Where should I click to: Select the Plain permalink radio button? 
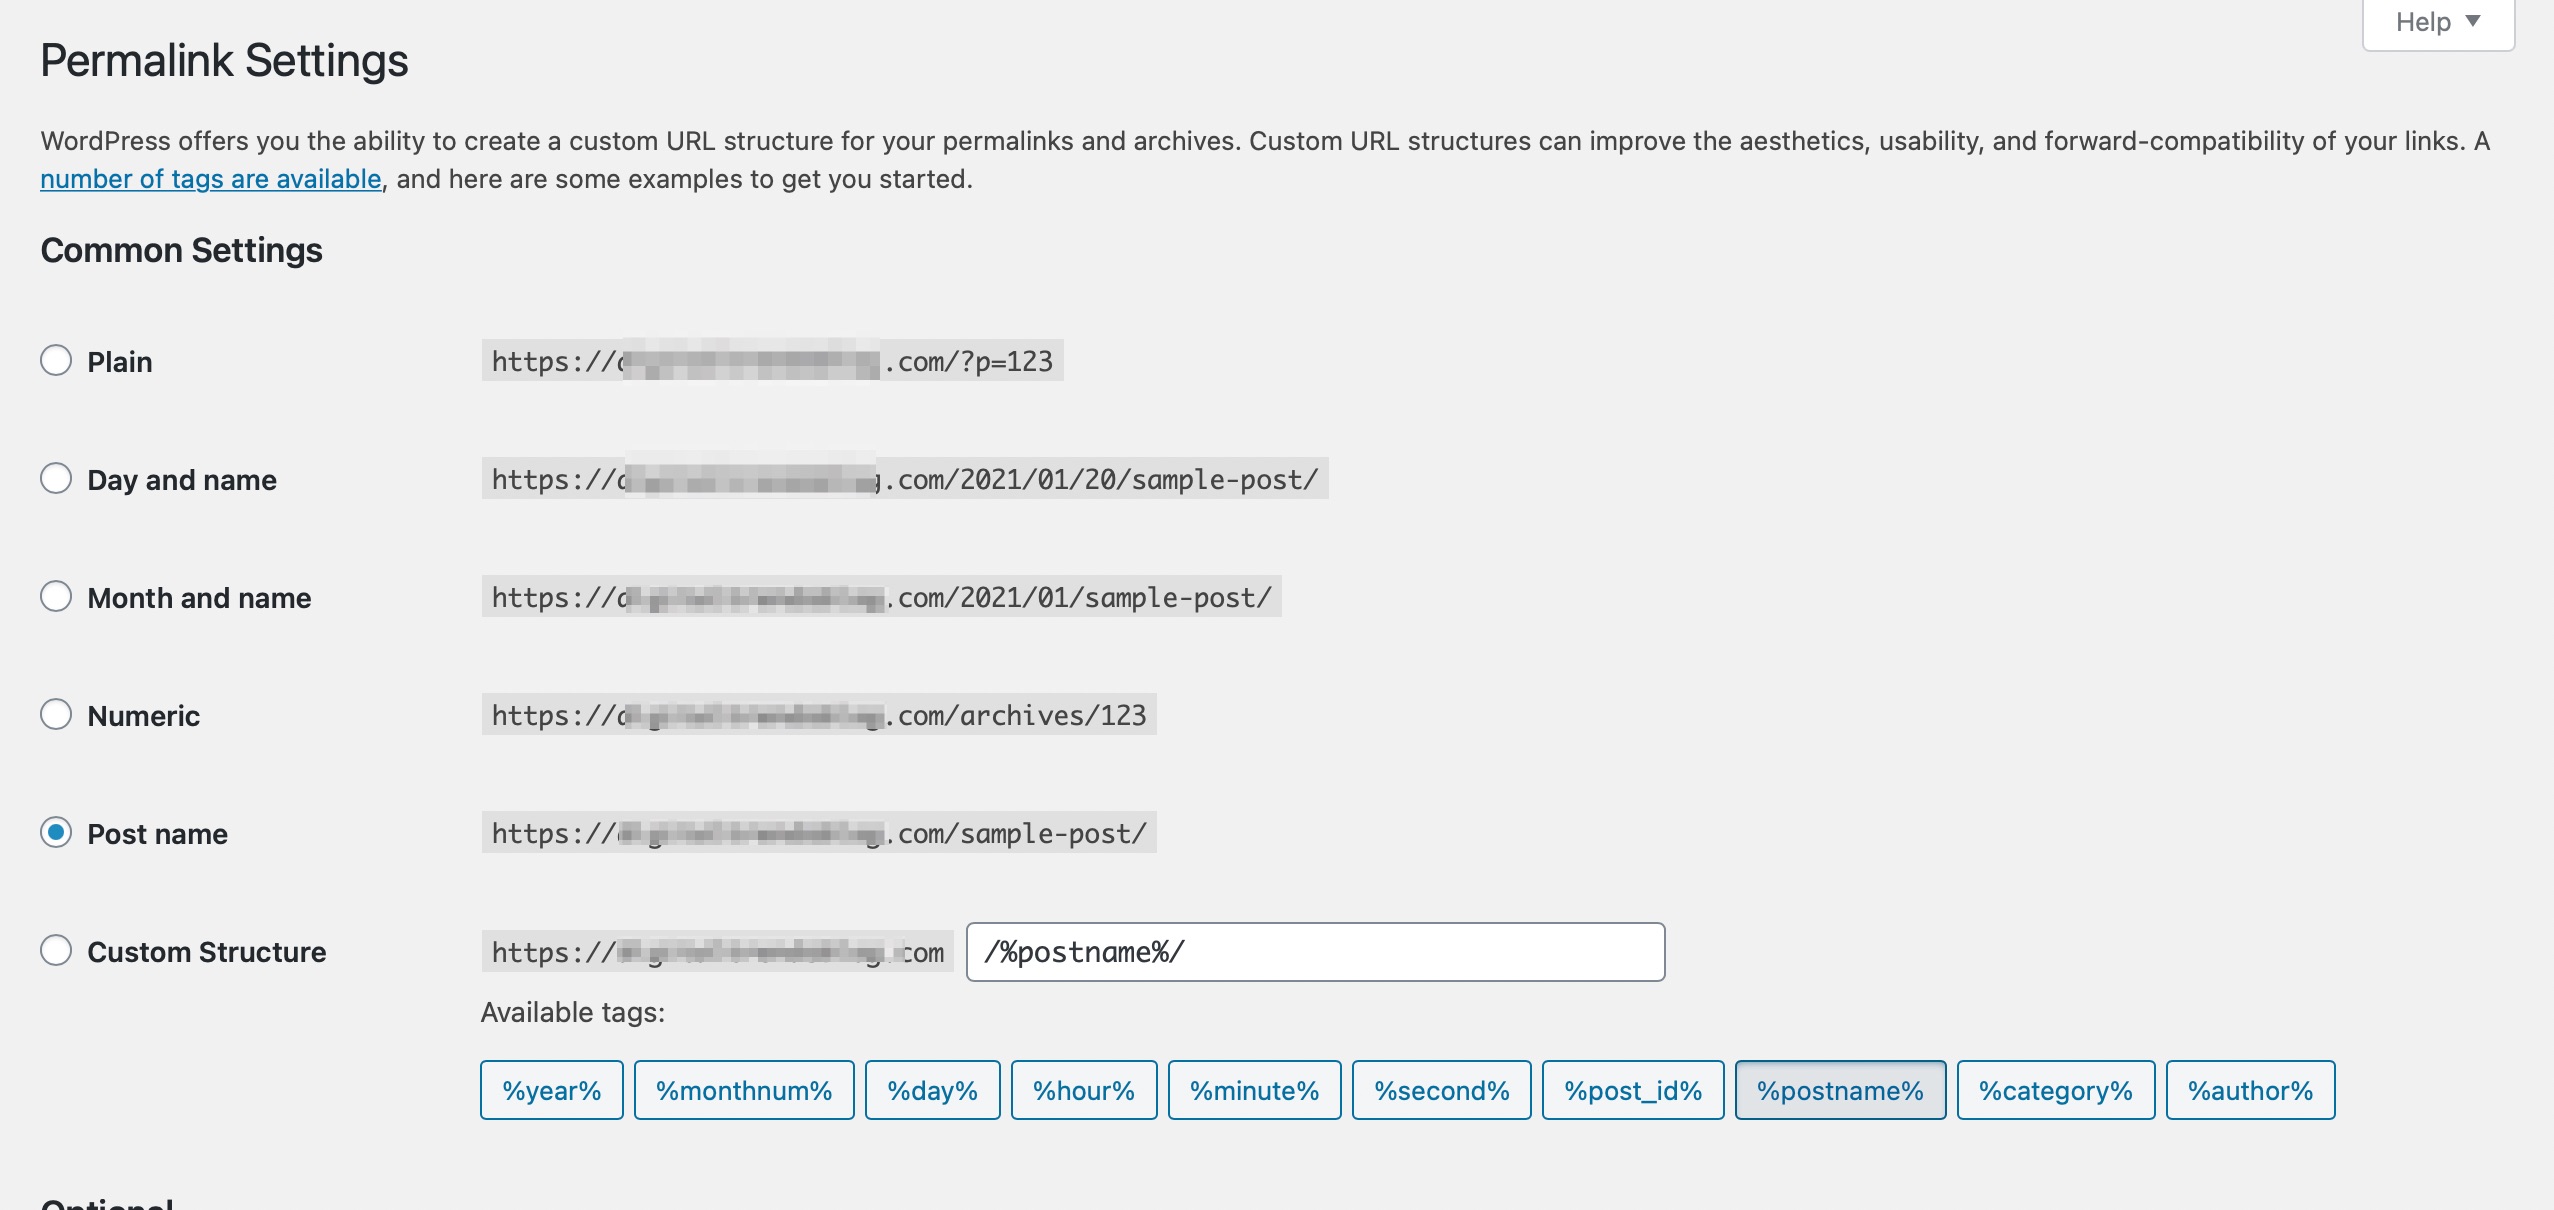[x=55, y=358]
